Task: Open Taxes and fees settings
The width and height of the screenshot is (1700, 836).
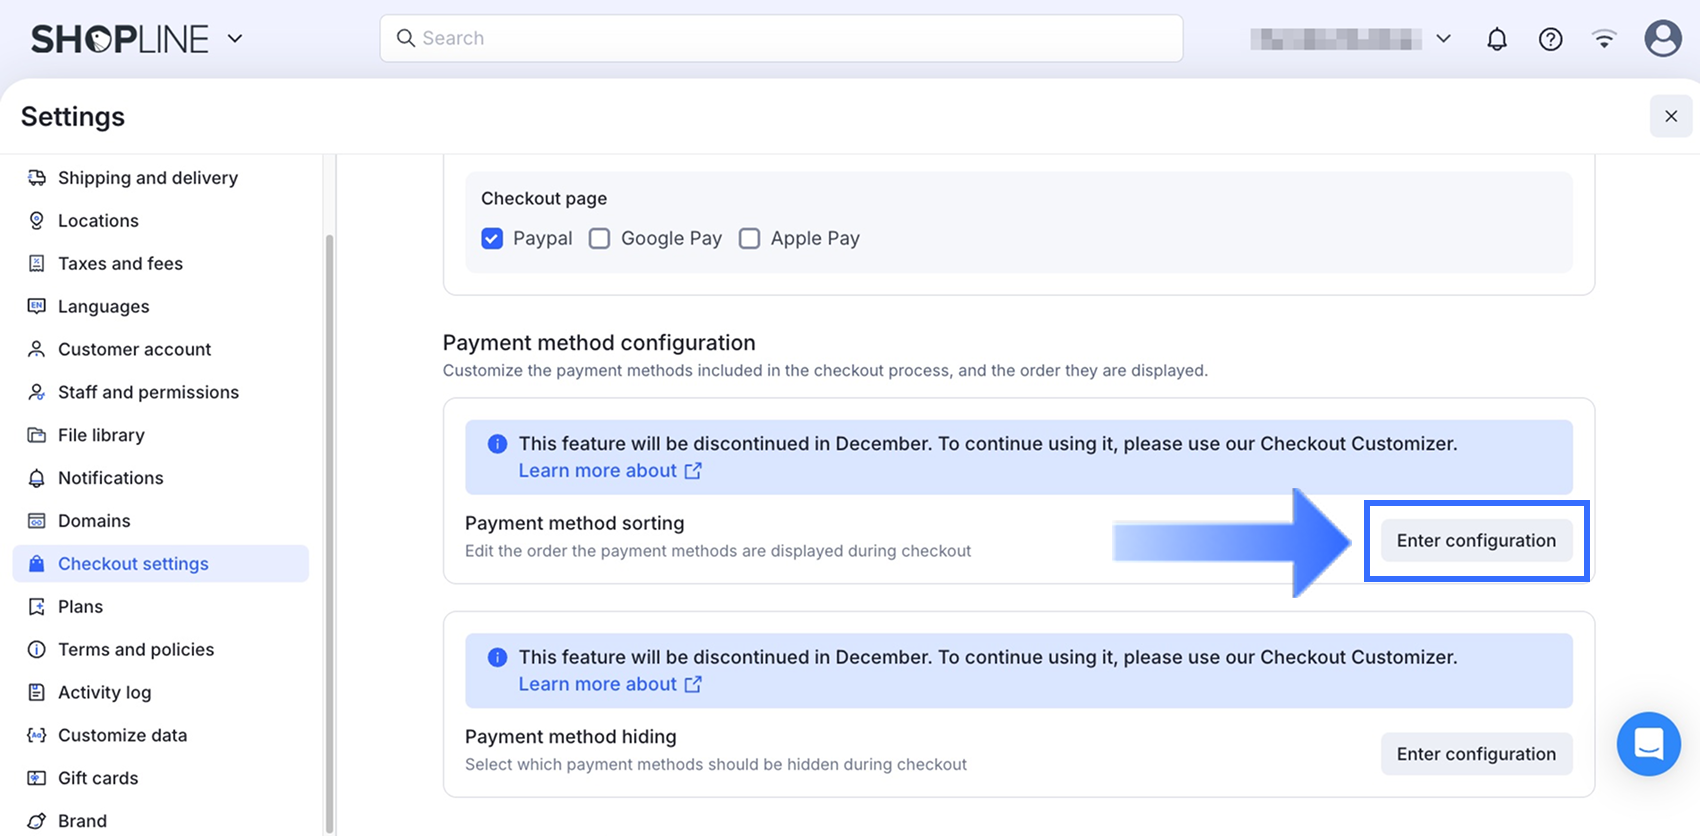Action: tap(120, 264)
